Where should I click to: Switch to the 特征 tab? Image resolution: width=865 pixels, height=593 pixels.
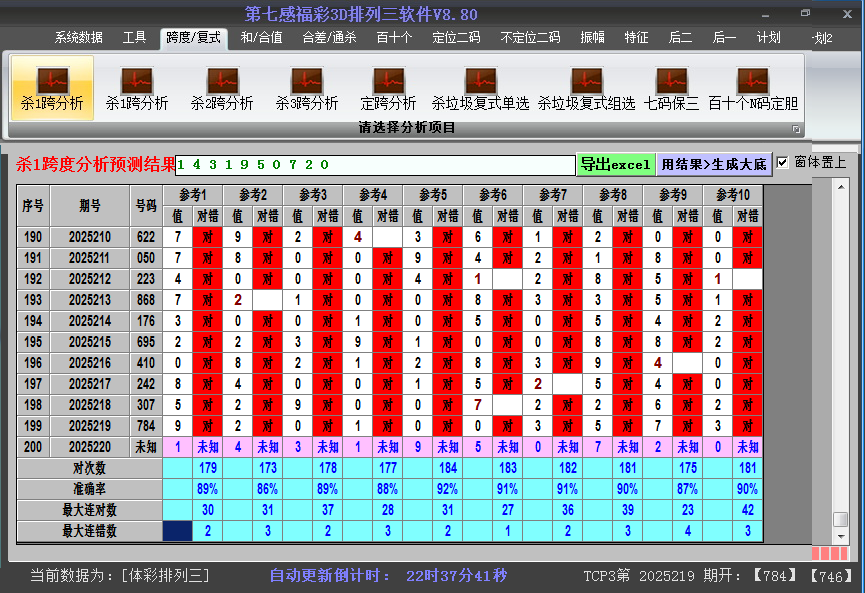tap(636, 38)
